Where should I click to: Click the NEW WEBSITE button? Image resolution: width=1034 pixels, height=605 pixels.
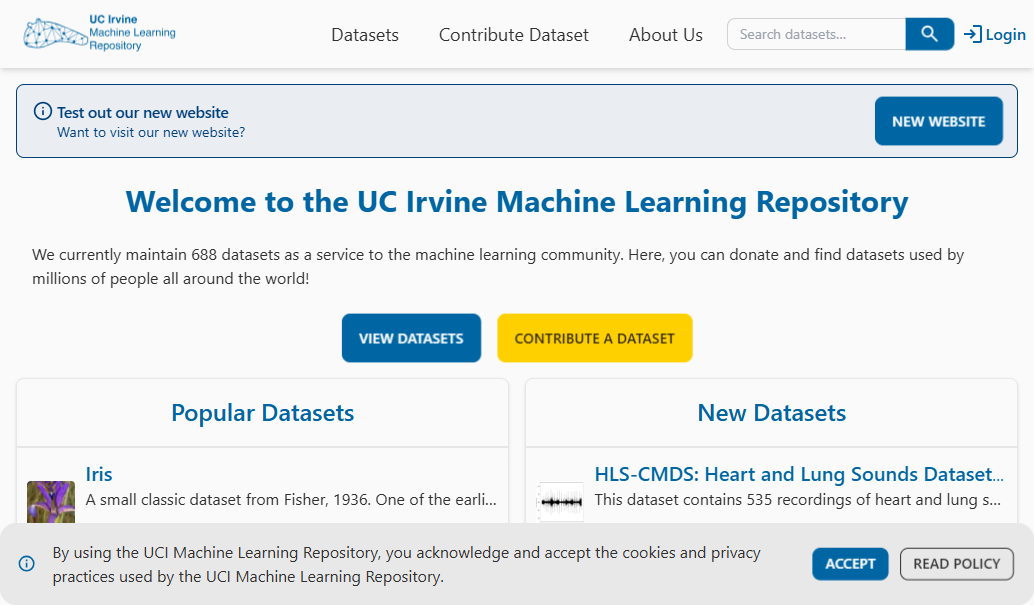(938, 120)
